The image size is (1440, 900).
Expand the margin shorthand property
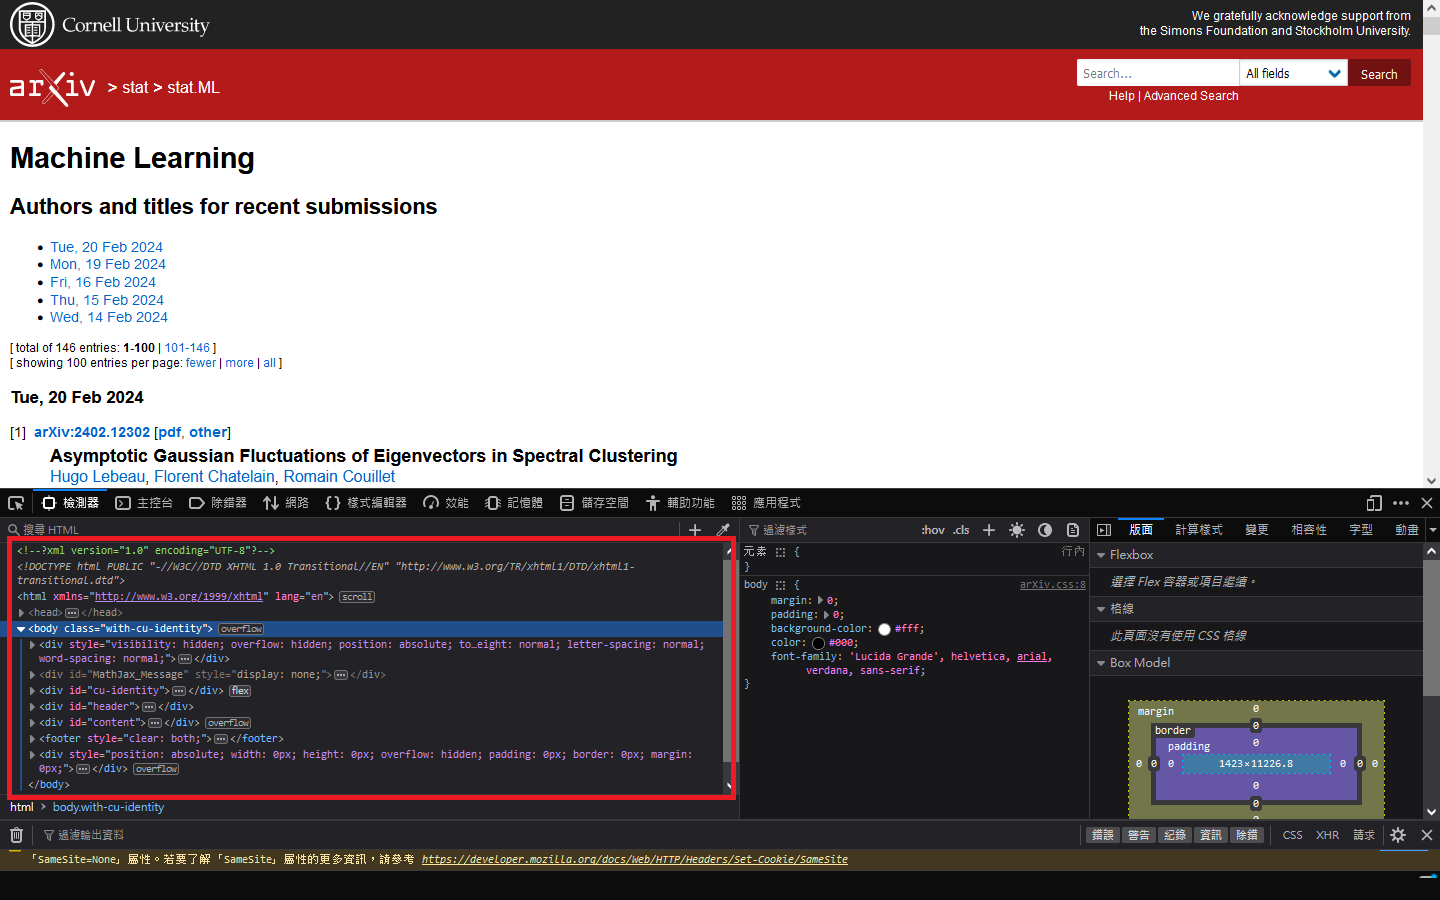click(821, 601)
